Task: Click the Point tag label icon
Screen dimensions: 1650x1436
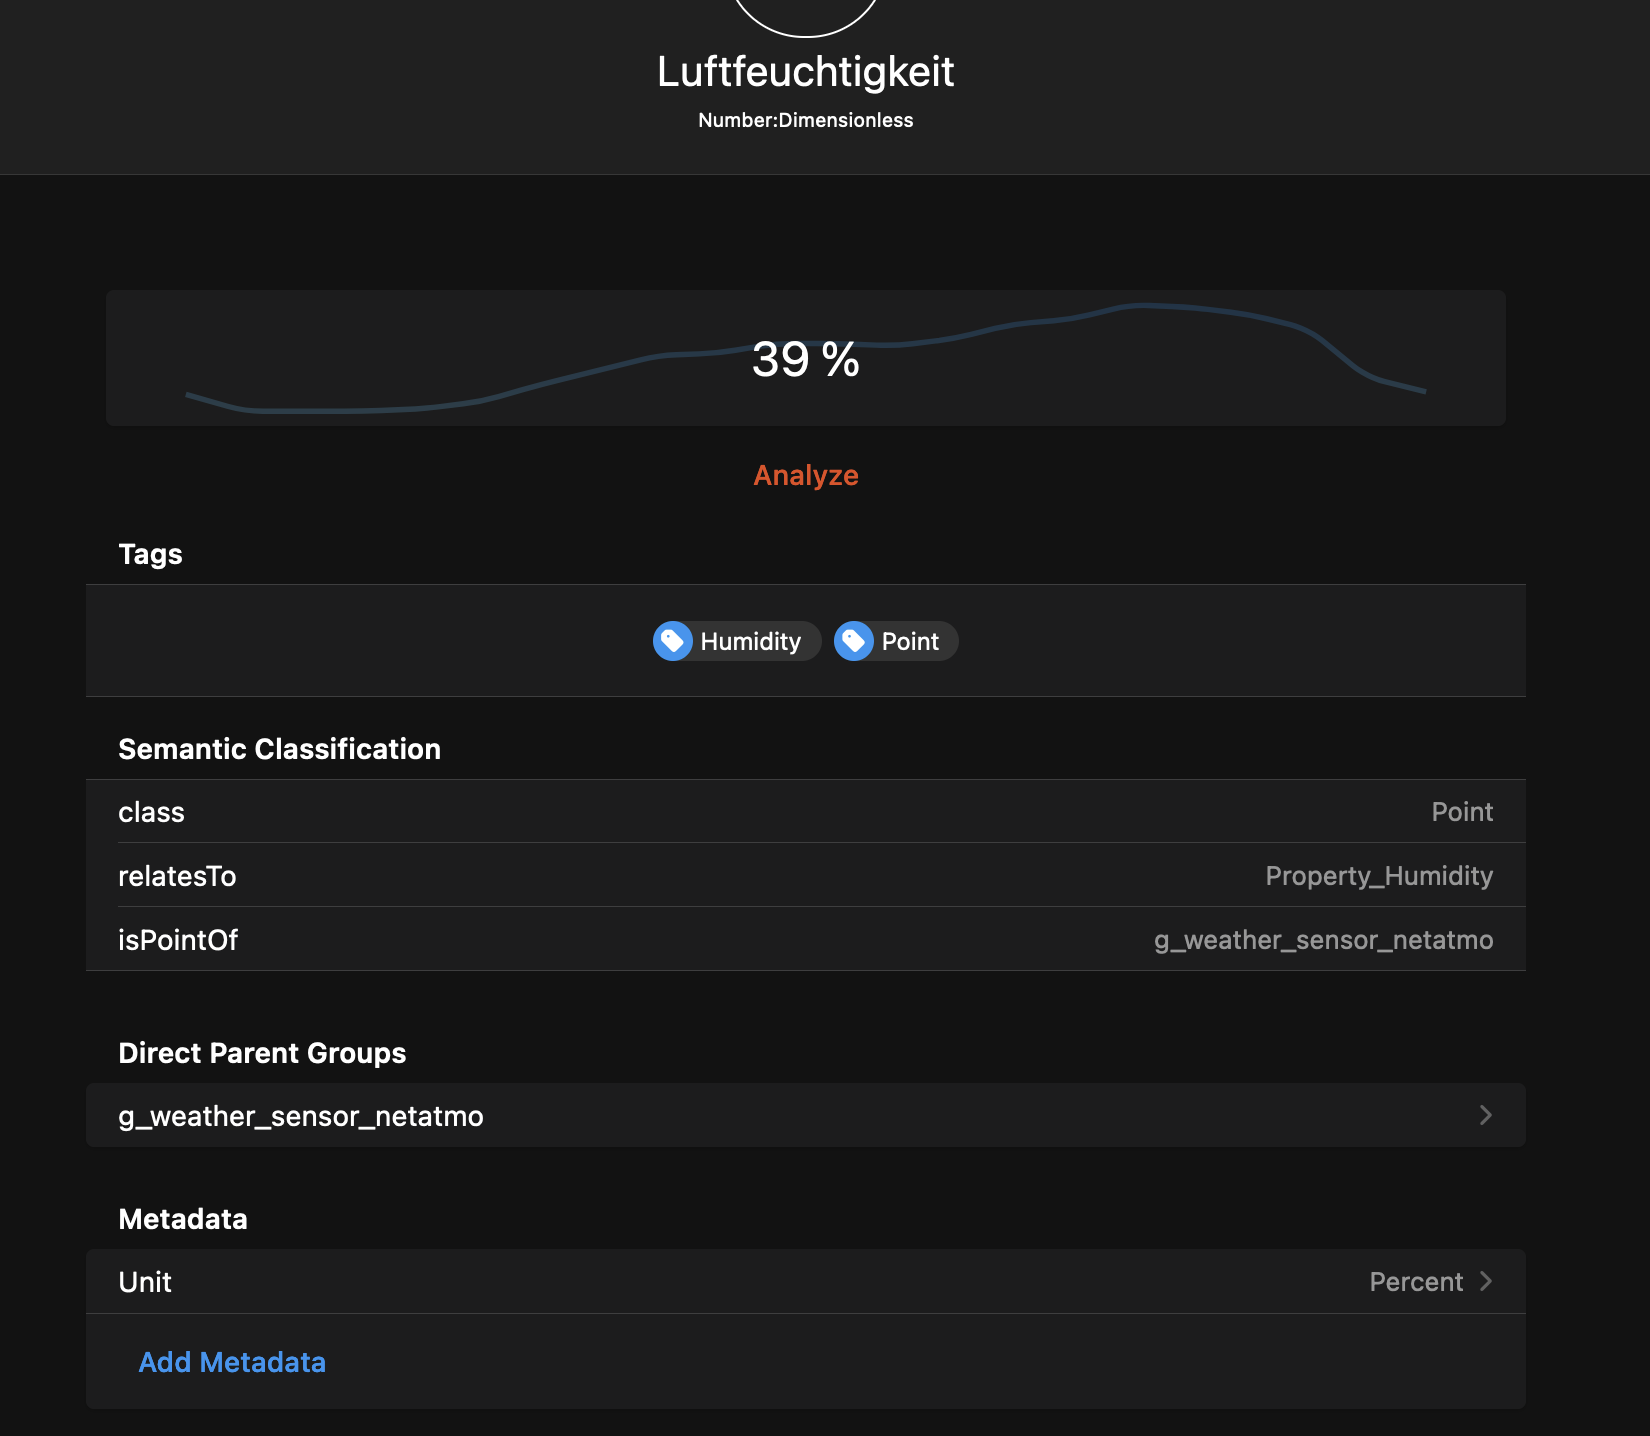Action: [x=856, y=641]
